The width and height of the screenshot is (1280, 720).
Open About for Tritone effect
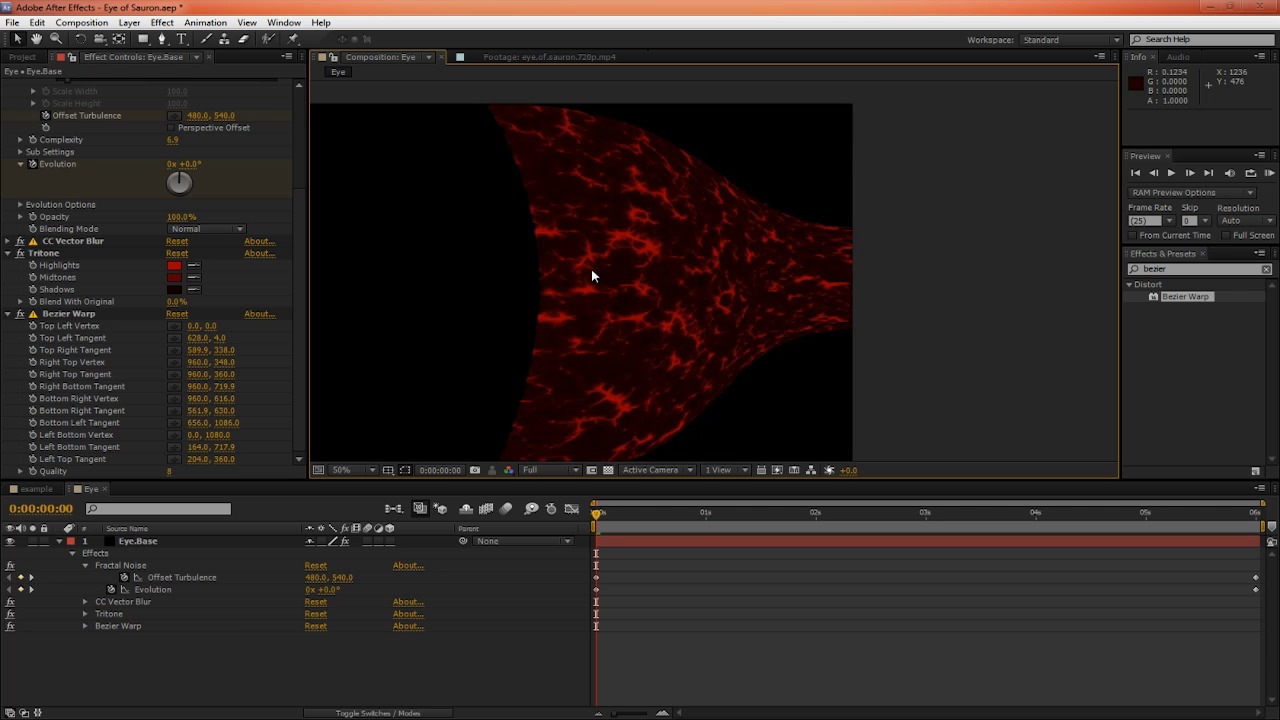[259, 253]
